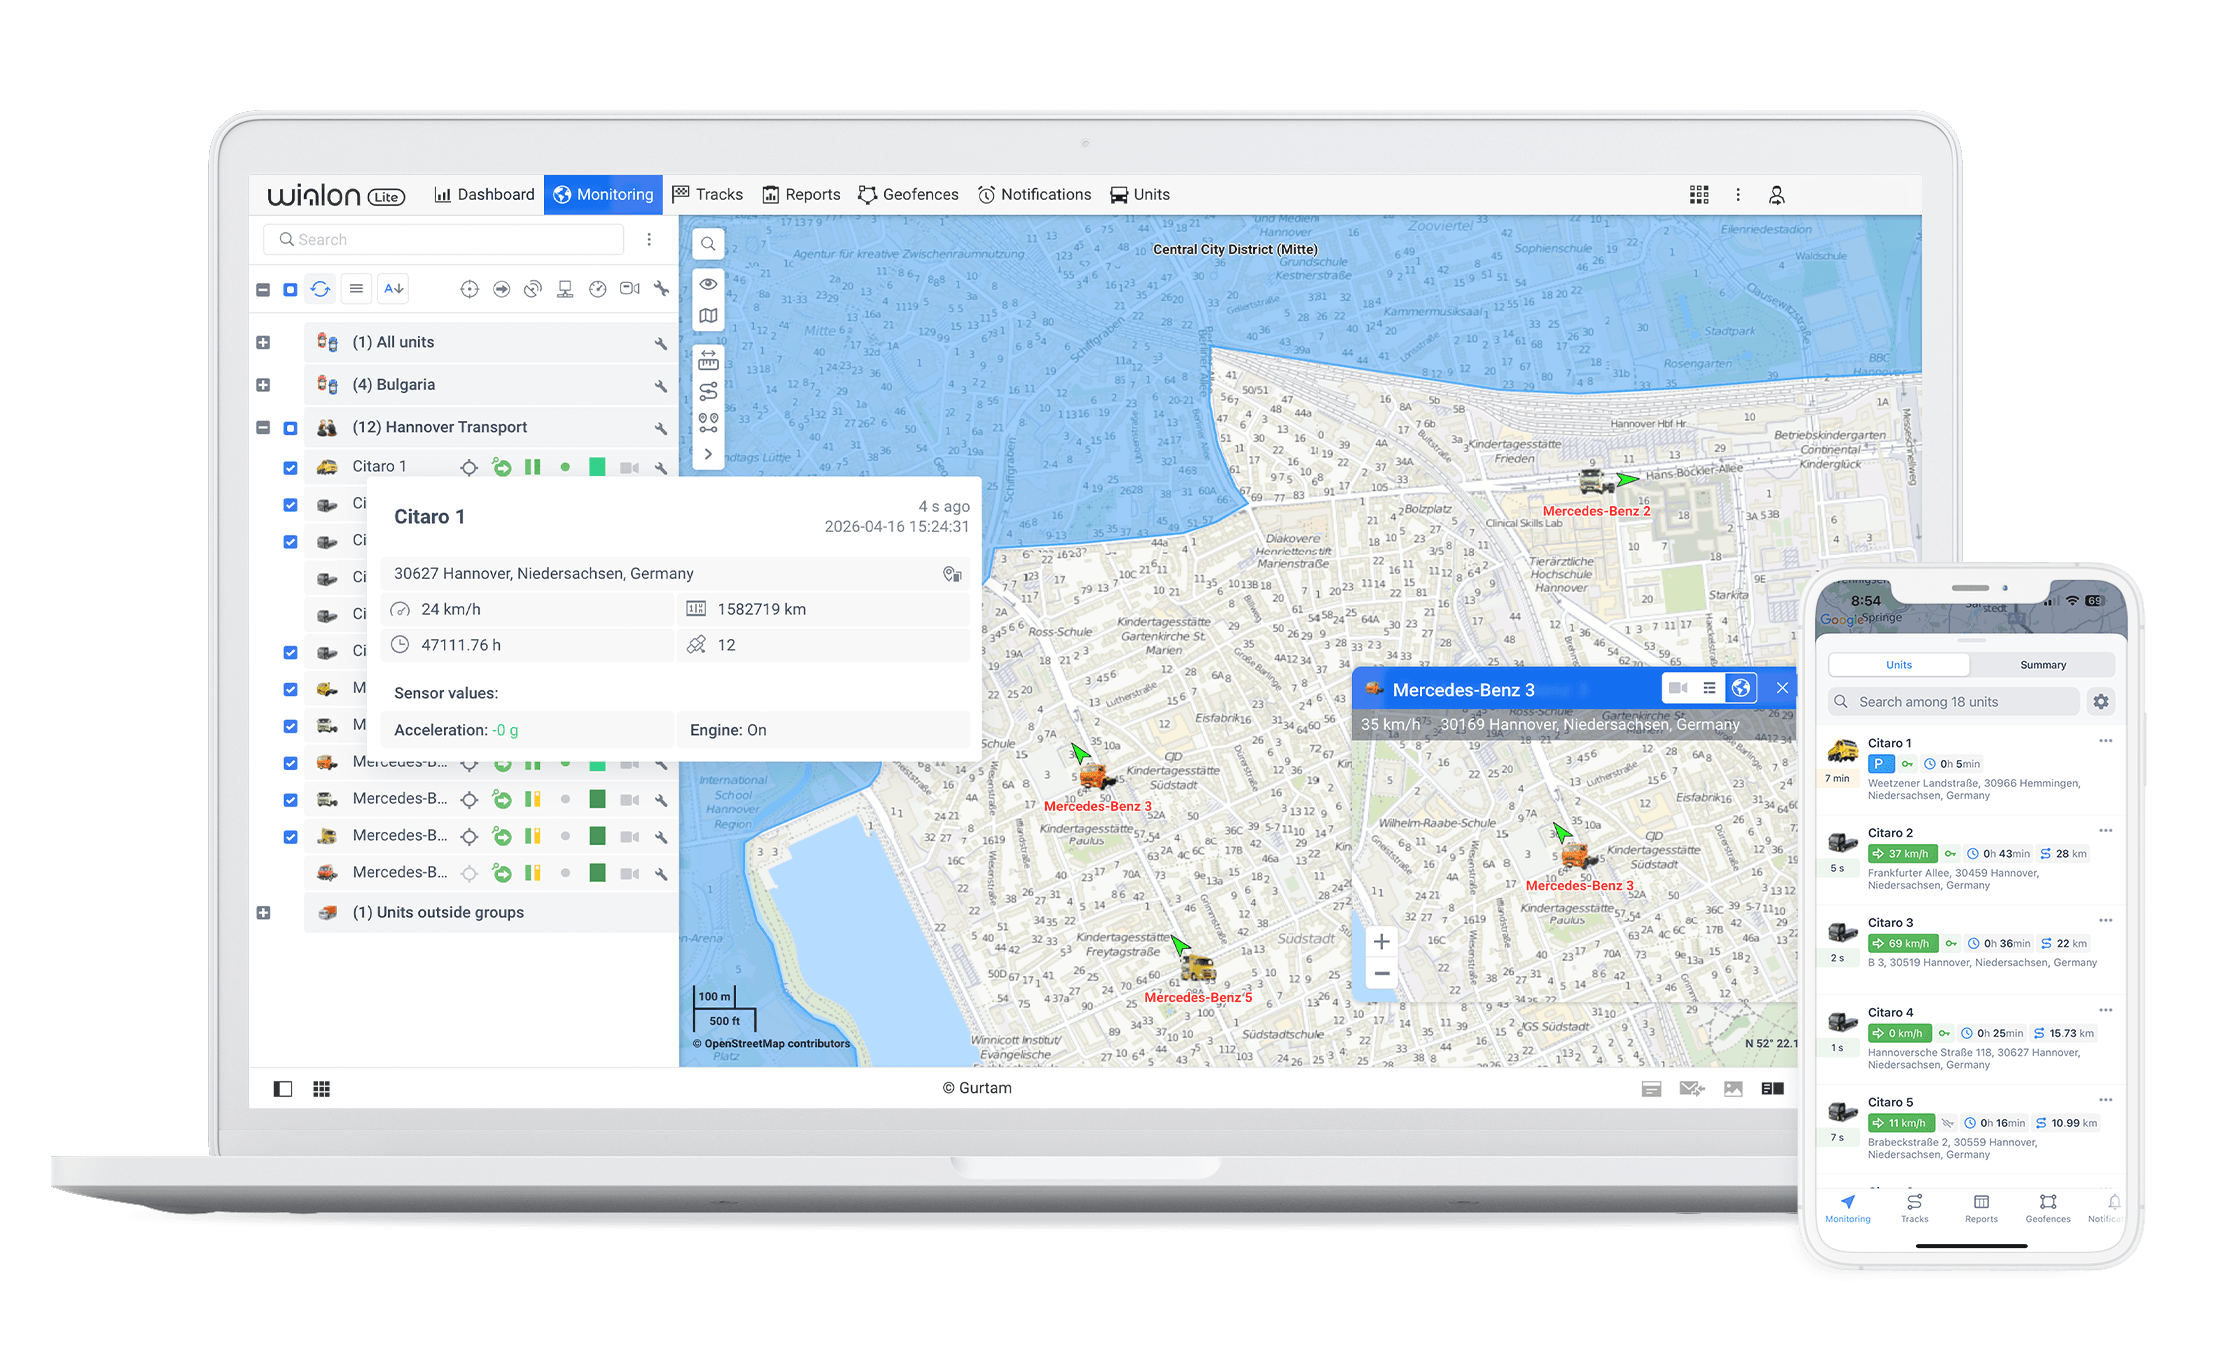Click the envelope notifications icon in bottom bar

tap(1692, 1089)
